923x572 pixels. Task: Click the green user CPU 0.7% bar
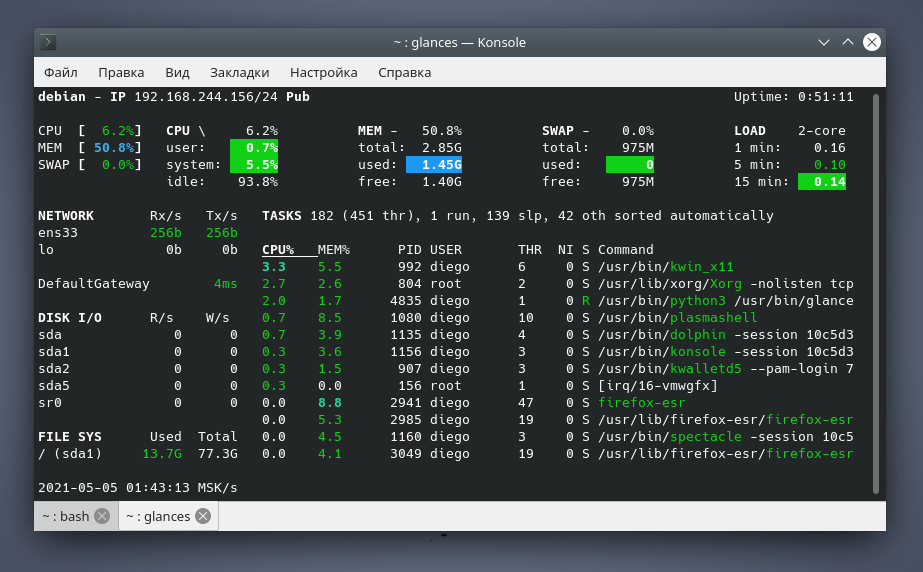click(254, 148)
